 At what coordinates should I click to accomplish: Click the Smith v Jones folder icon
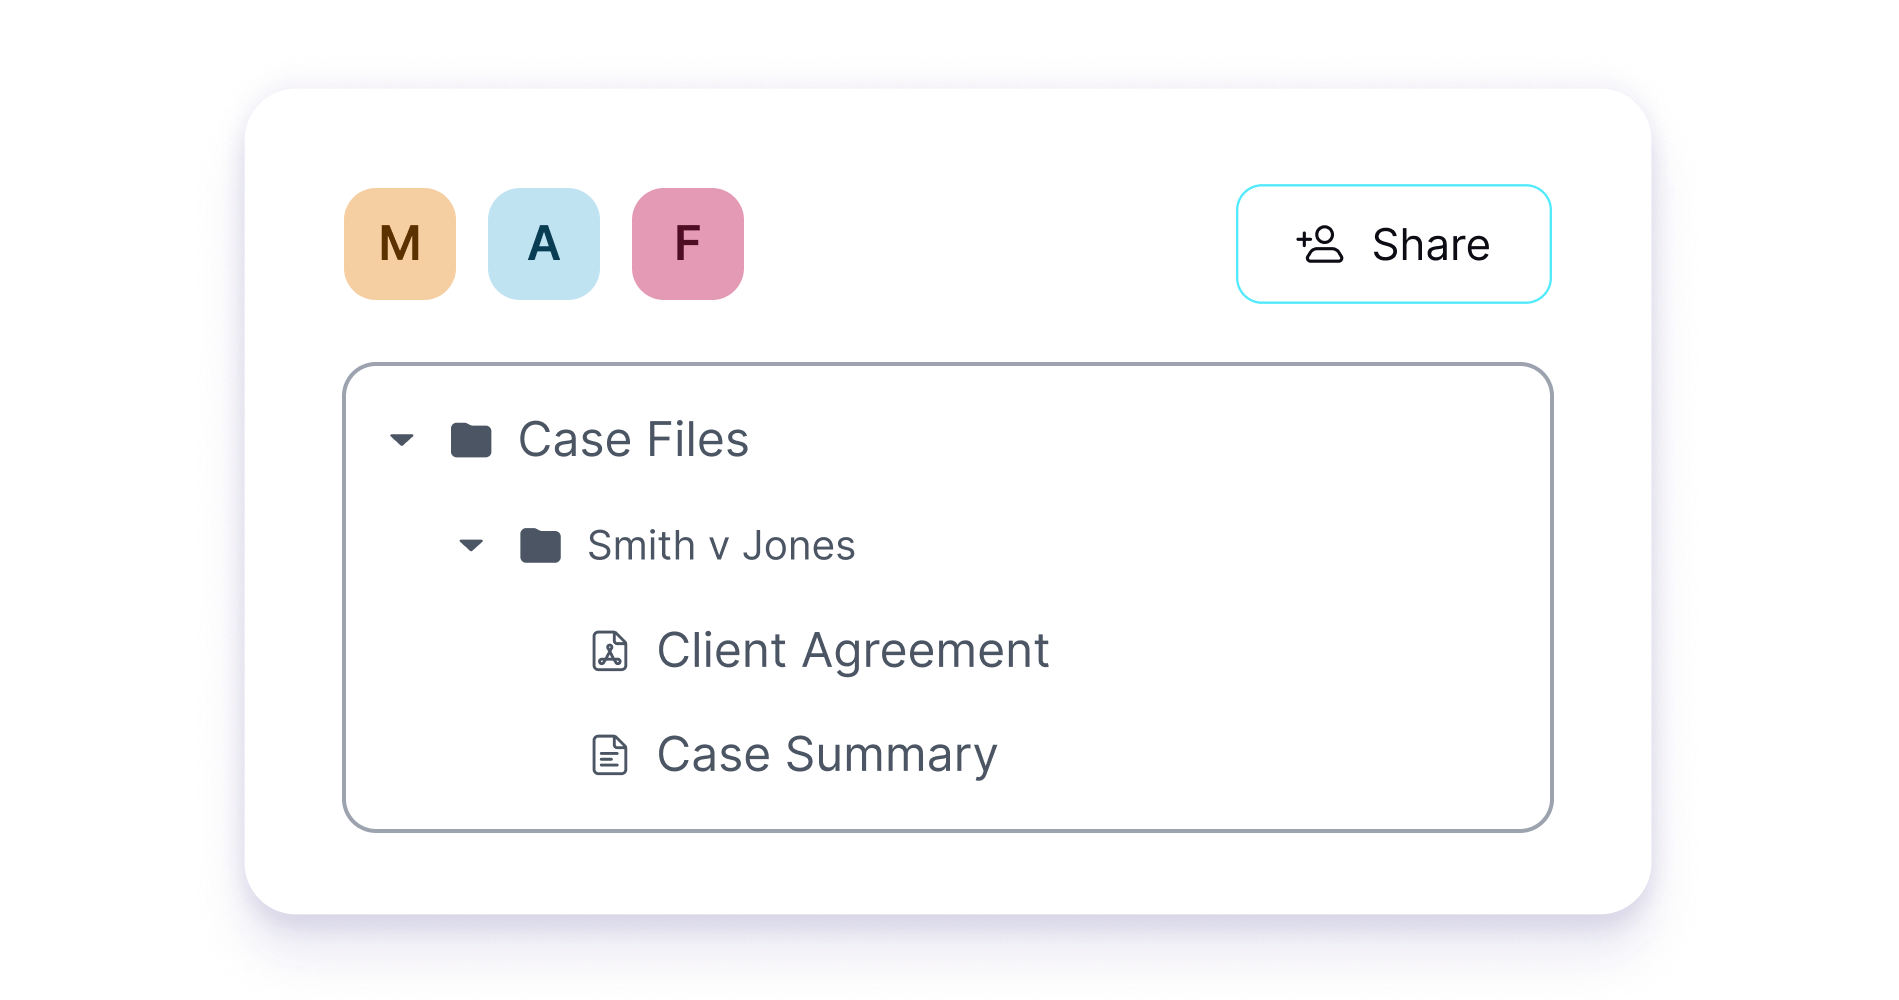pos(541,546)
